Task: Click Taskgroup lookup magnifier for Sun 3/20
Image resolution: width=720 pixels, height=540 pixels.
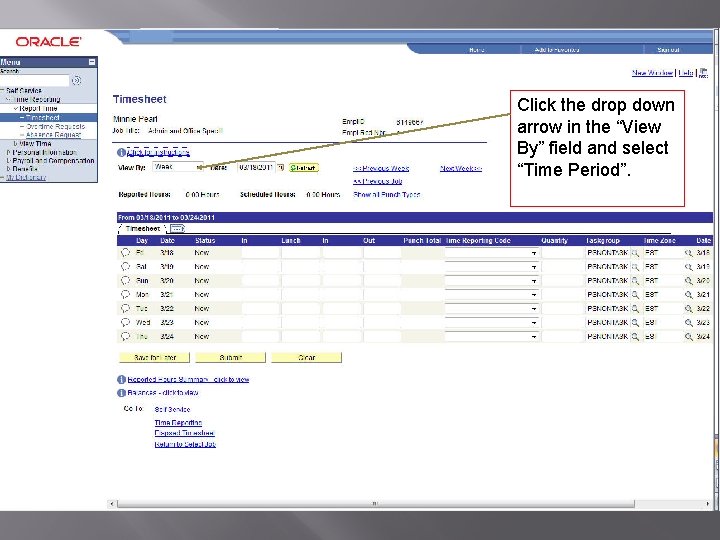Action: click(x=635, y=281)
